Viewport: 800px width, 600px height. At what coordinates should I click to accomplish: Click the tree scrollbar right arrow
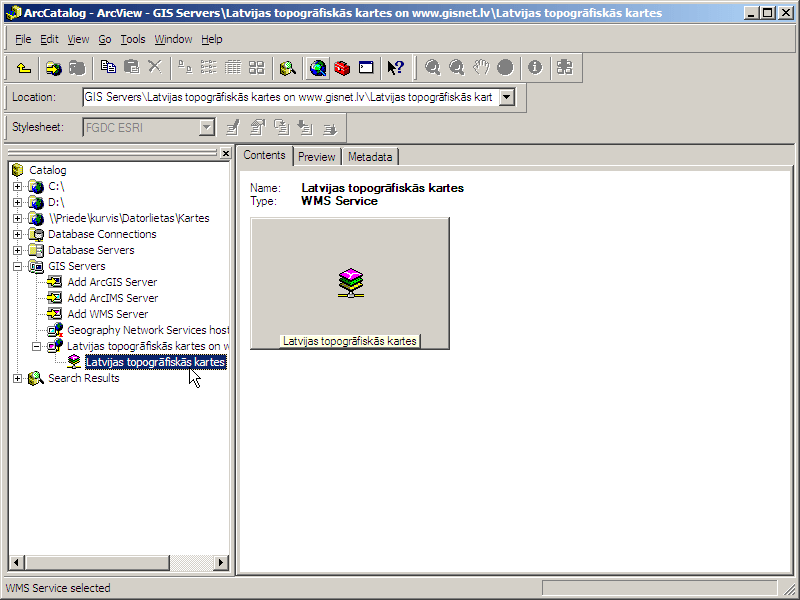[x=220, y=562]
